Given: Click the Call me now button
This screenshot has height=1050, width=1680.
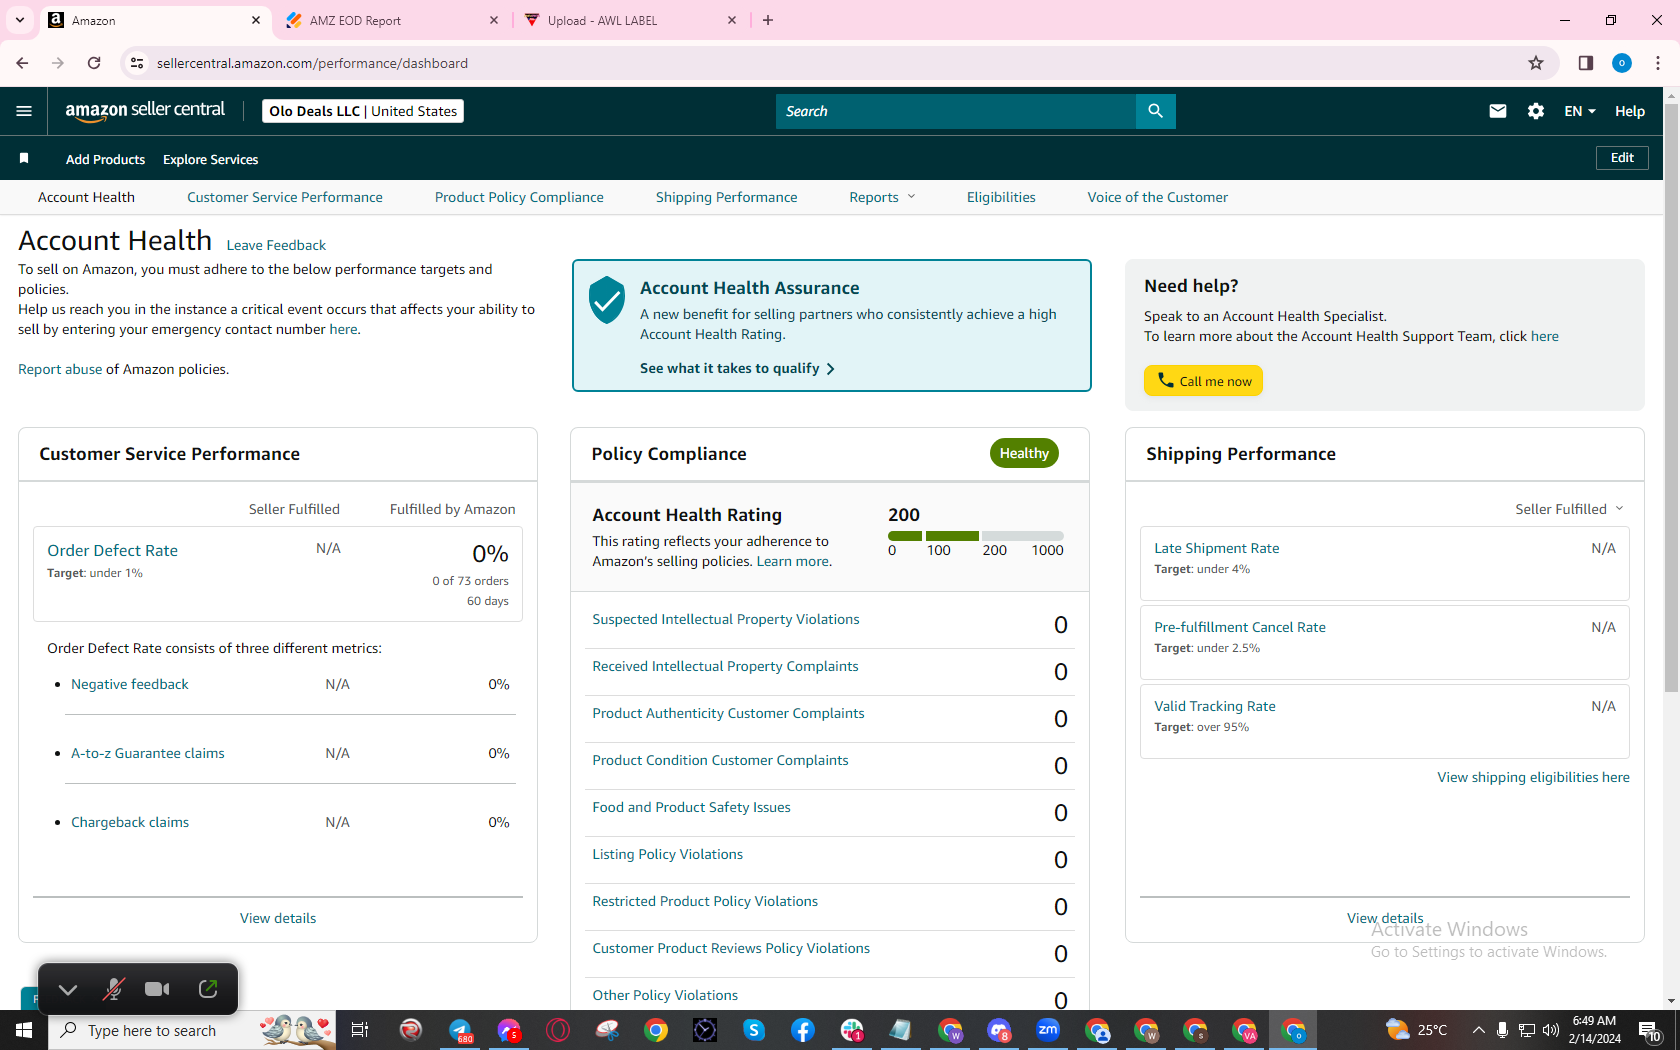Looking at the screenshot, I should (x=1203, y=381).
